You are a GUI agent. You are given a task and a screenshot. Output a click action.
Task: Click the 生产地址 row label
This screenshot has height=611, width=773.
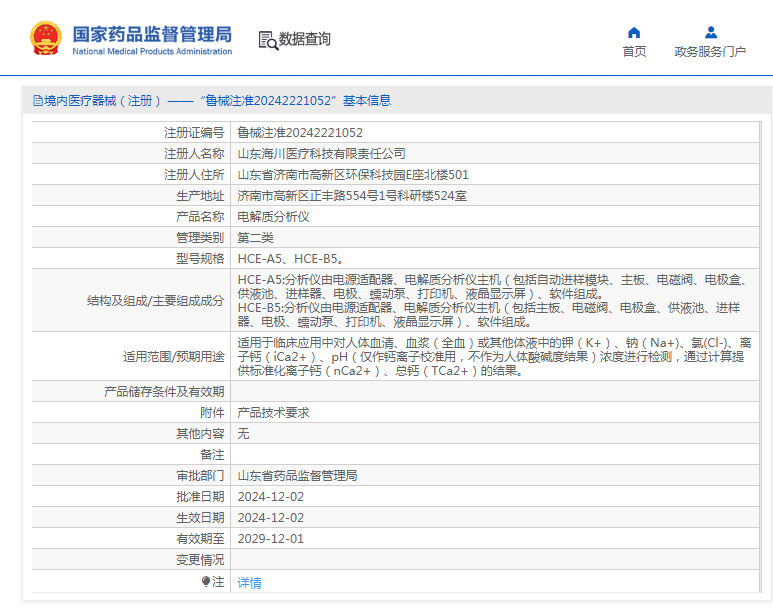pos(200,196)
